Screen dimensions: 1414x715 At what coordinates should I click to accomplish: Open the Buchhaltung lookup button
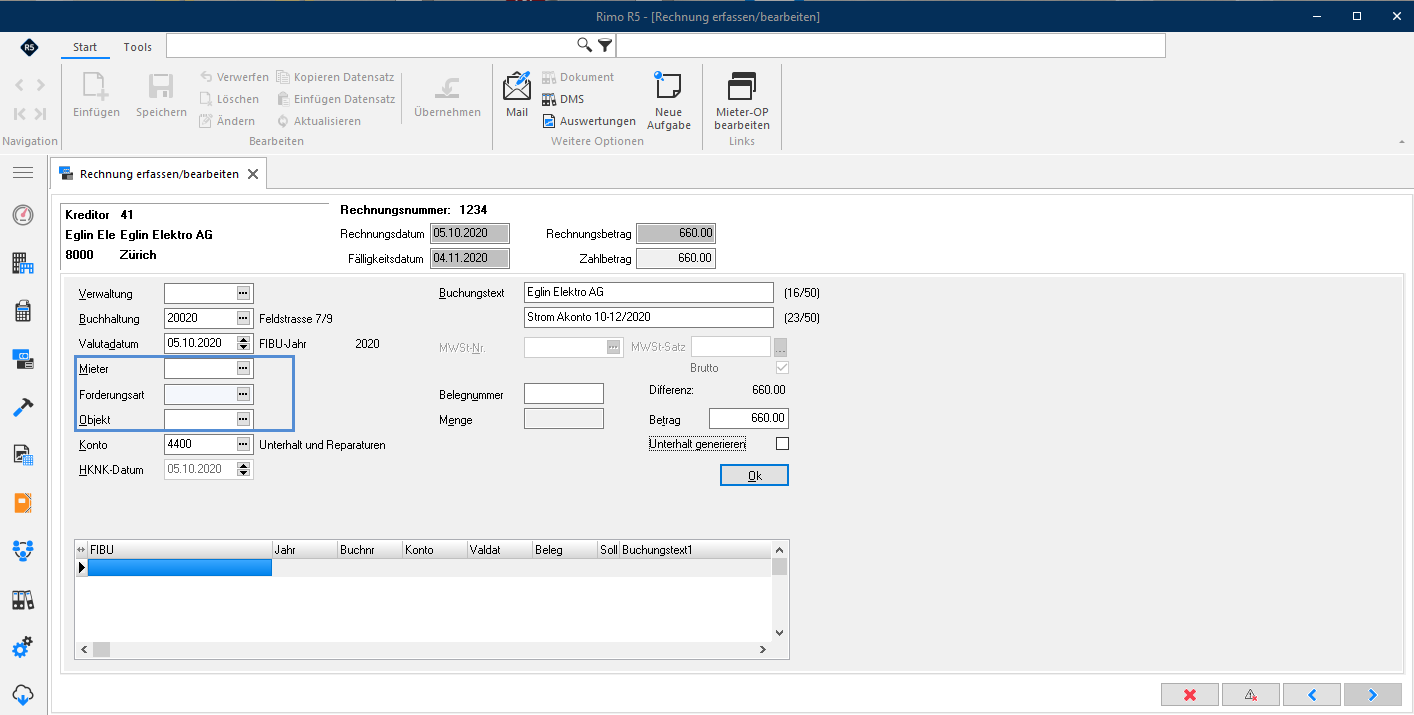tap(243, 318)
